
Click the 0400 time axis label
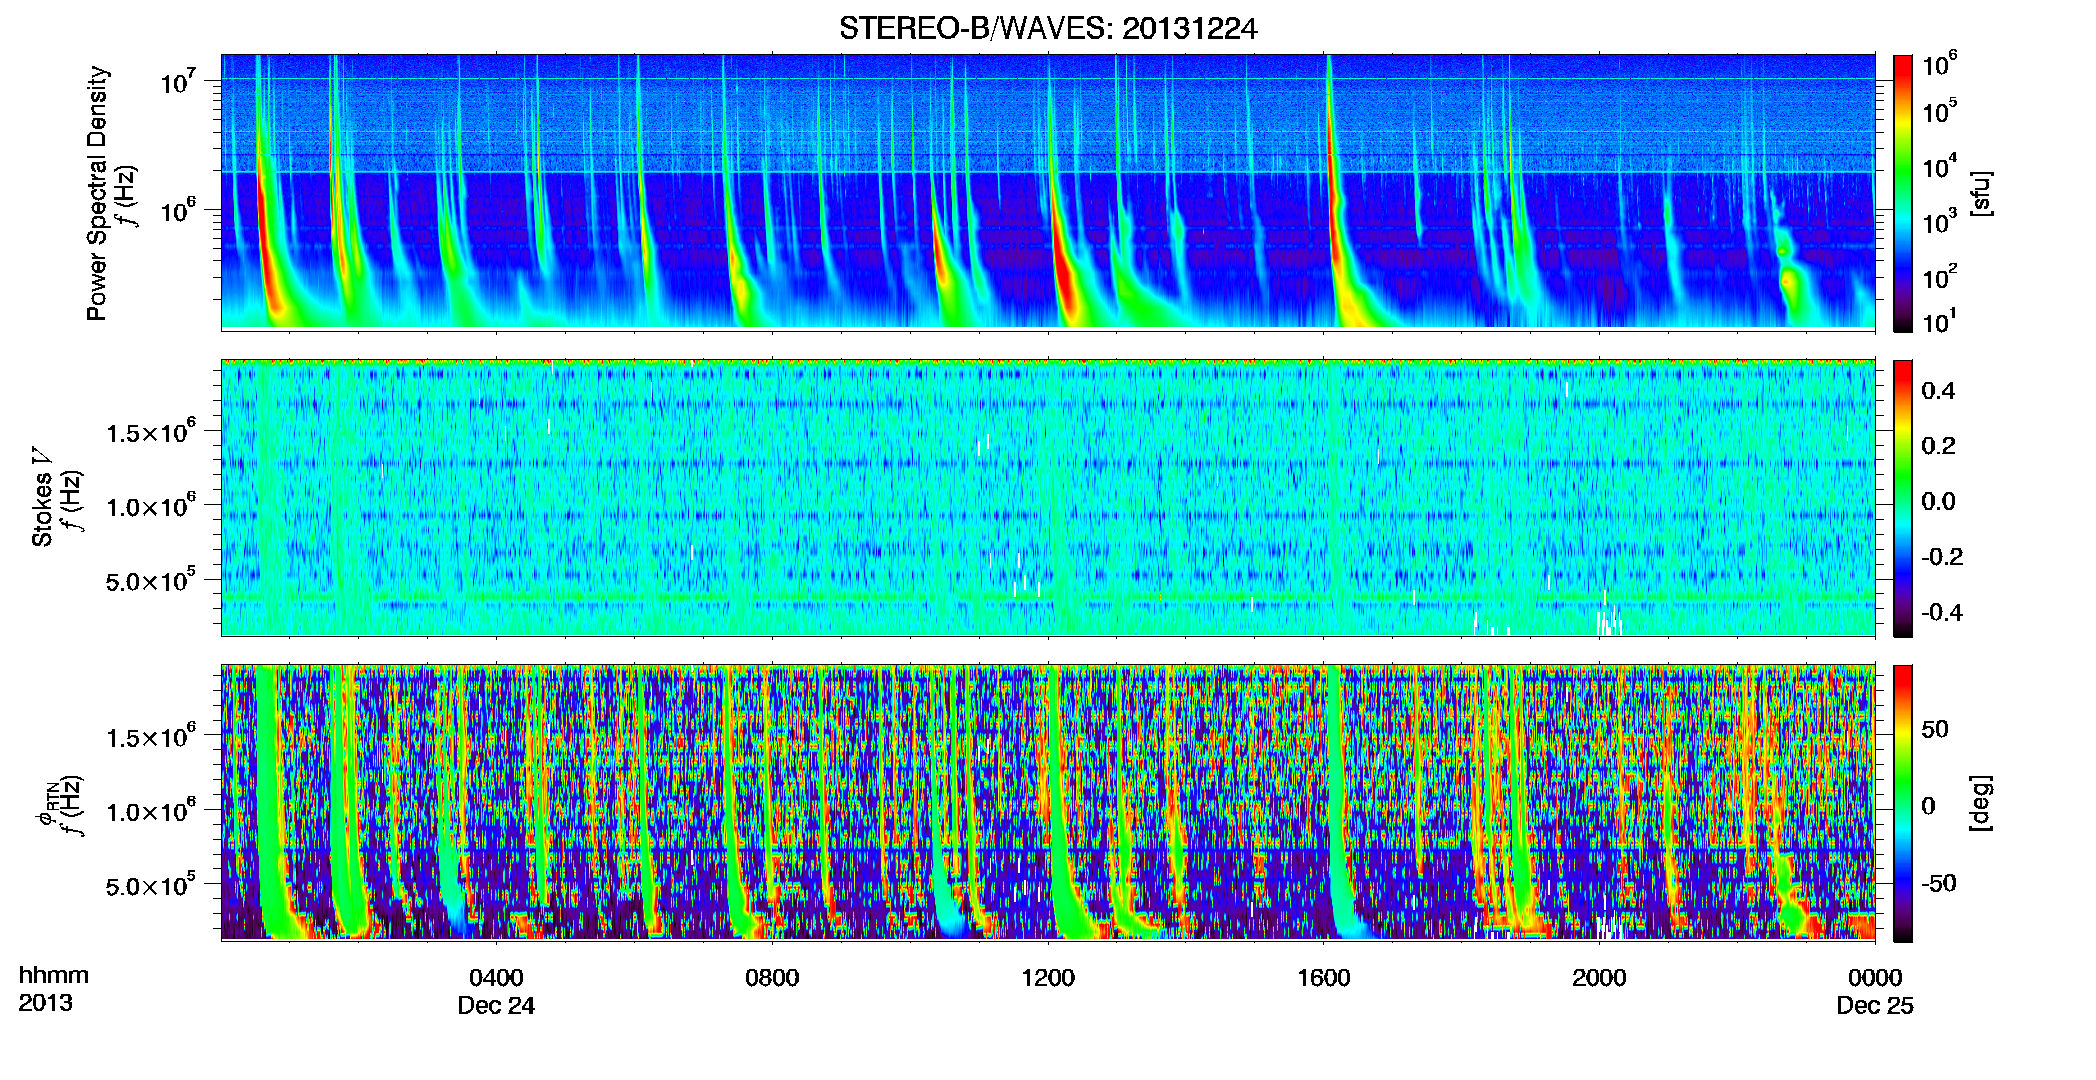(496, 978)
